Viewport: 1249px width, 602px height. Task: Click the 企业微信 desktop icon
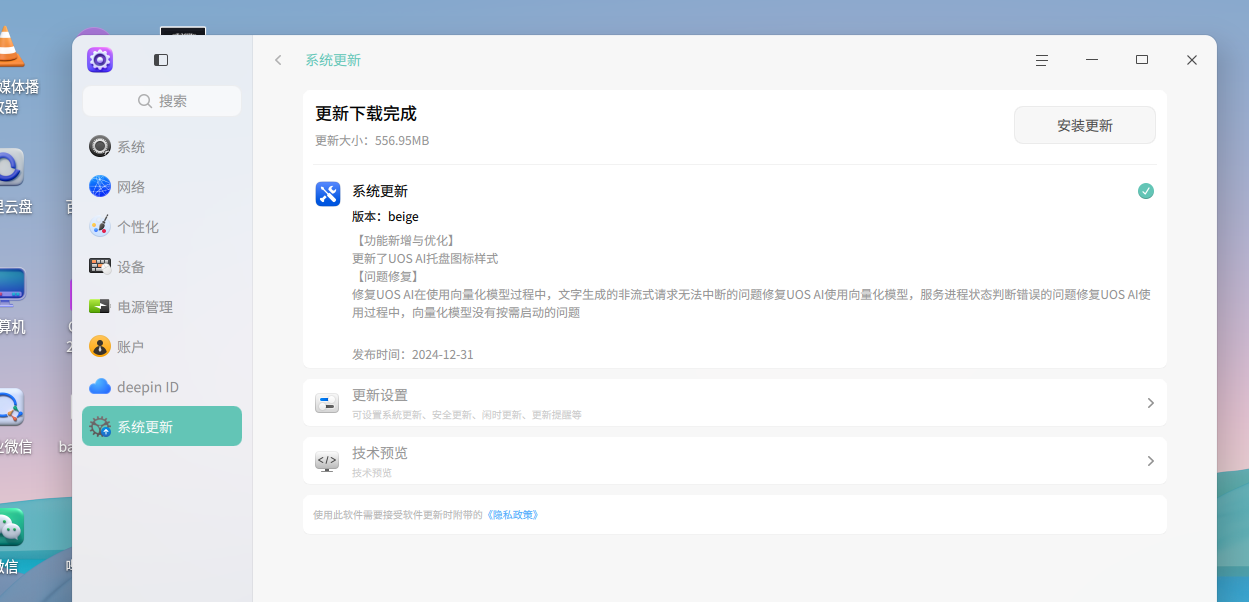point(9,407)
